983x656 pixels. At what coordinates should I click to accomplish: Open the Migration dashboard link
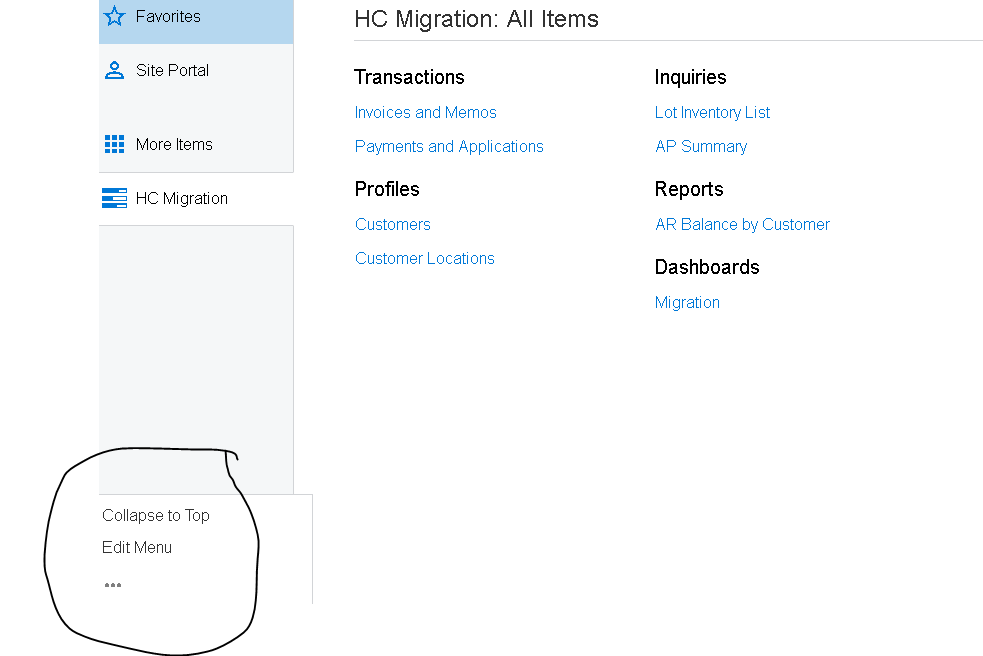coord(687,302)
